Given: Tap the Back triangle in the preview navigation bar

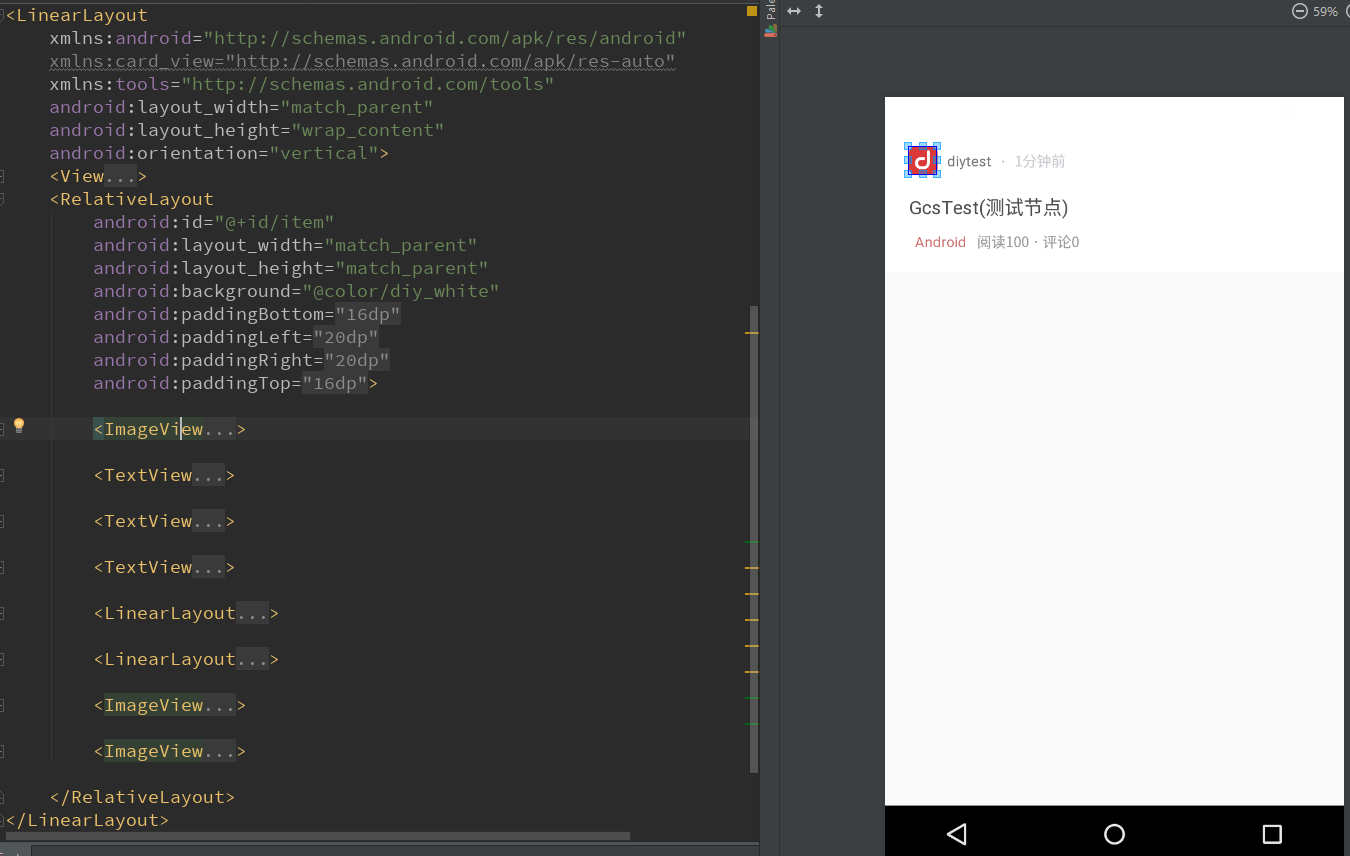Looking at the screenshot, I should [x=957, y=833].
